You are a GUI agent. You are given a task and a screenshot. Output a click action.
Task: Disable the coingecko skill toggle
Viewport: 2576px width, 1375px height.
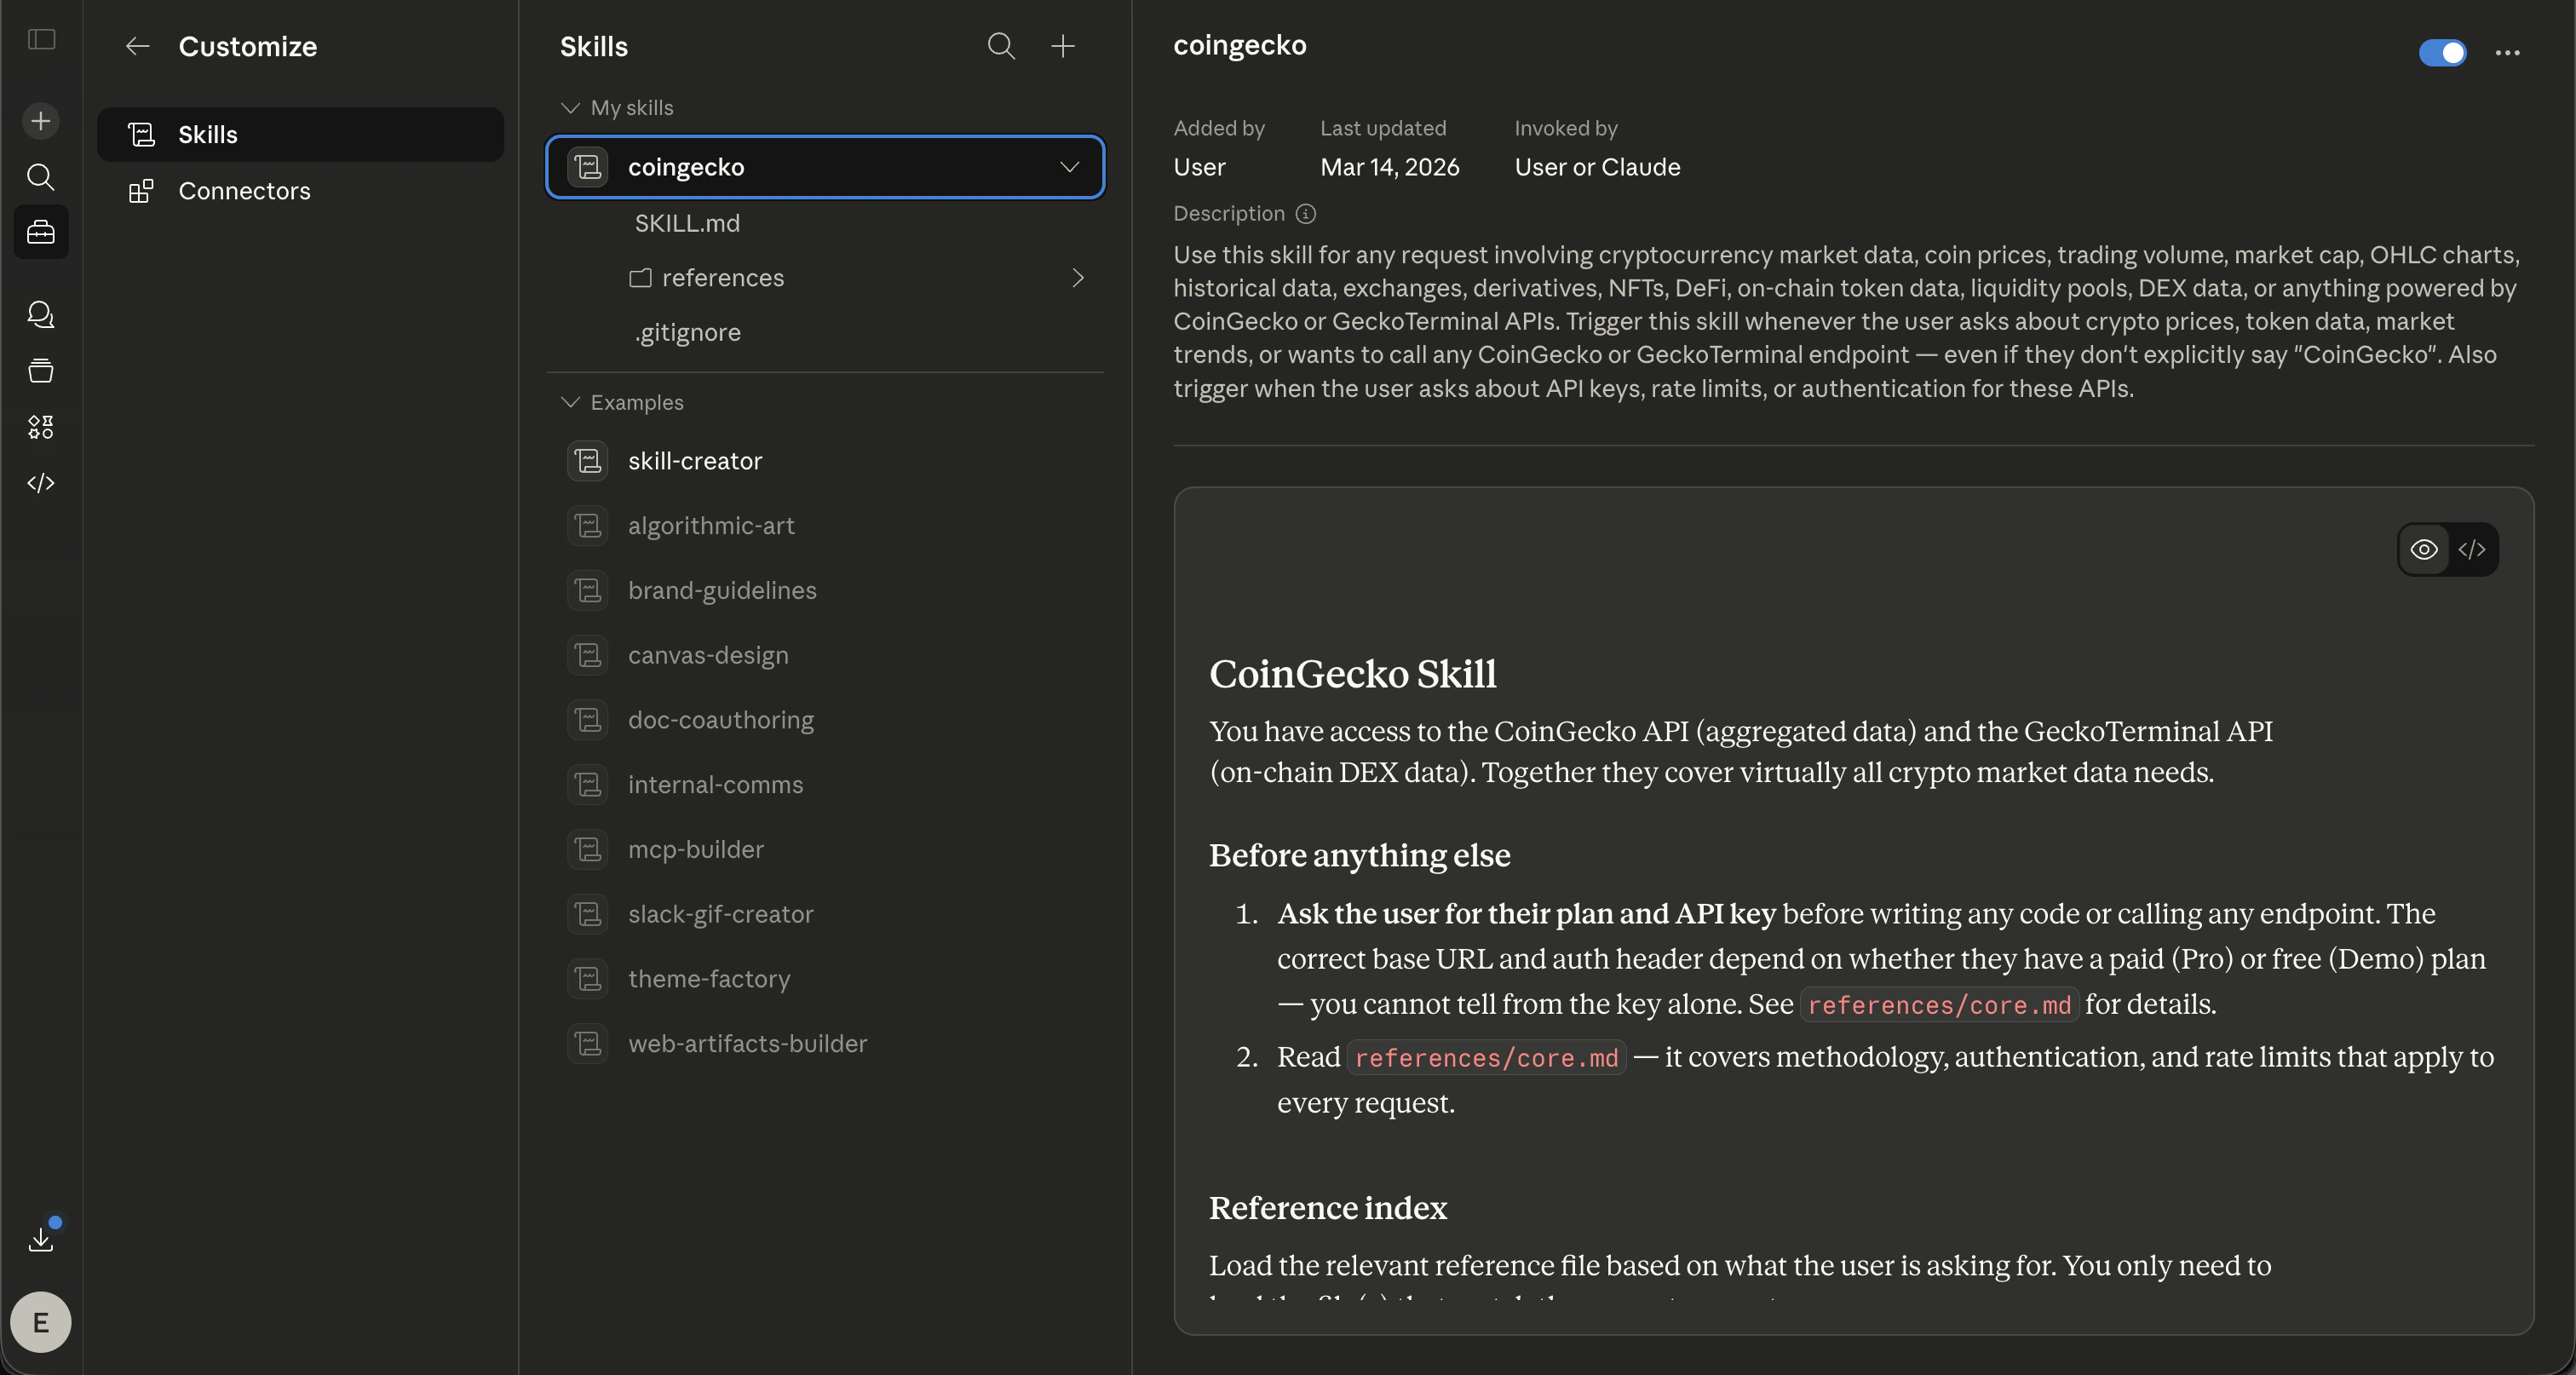pyautogui.click(x=2442, y=53)
